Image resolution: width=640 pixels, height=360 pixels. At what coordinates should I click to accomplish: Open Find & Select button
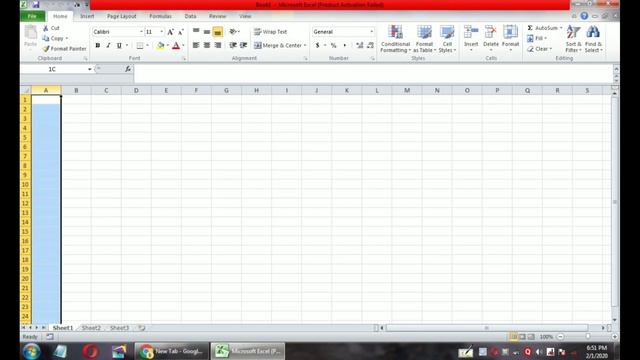[593, 39]
